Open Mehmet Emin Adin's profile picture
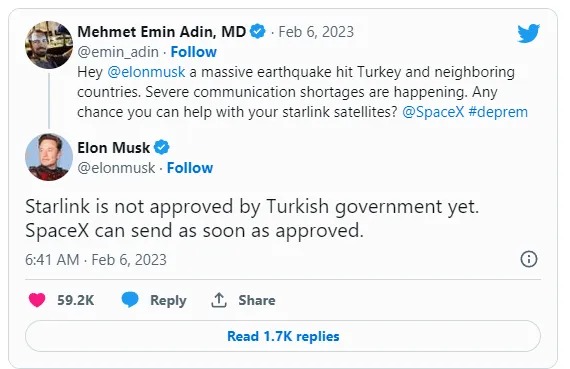This screenshot has width=570, height=369. coord(49,45)
